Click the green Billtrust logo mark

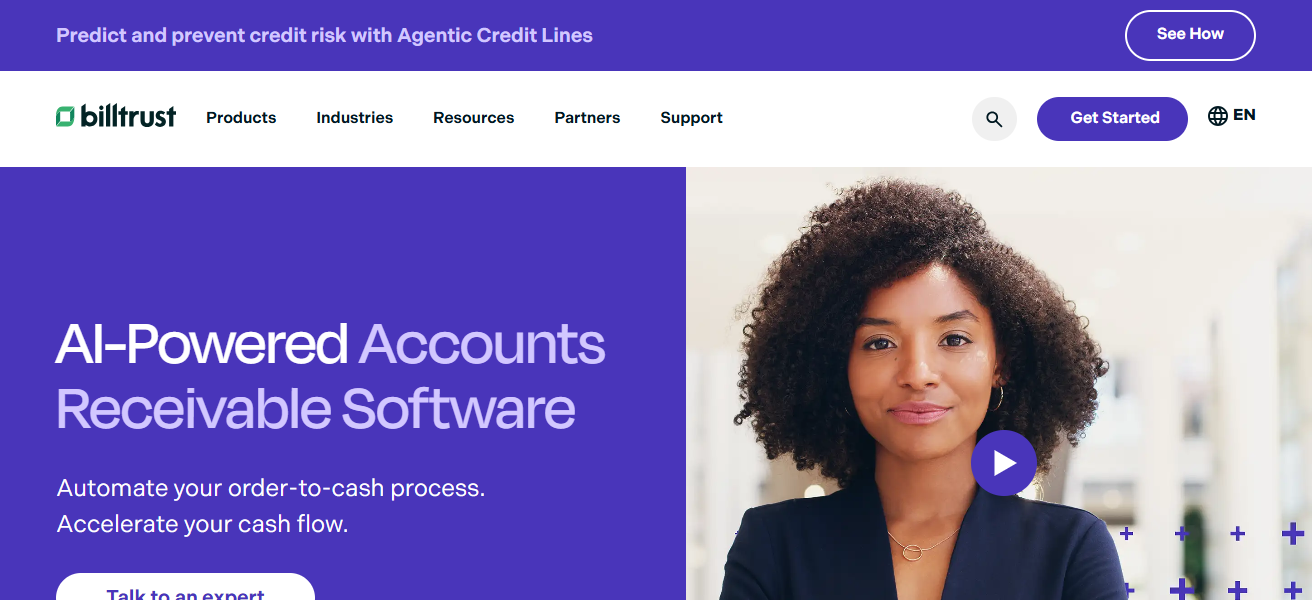click(65, 117)
